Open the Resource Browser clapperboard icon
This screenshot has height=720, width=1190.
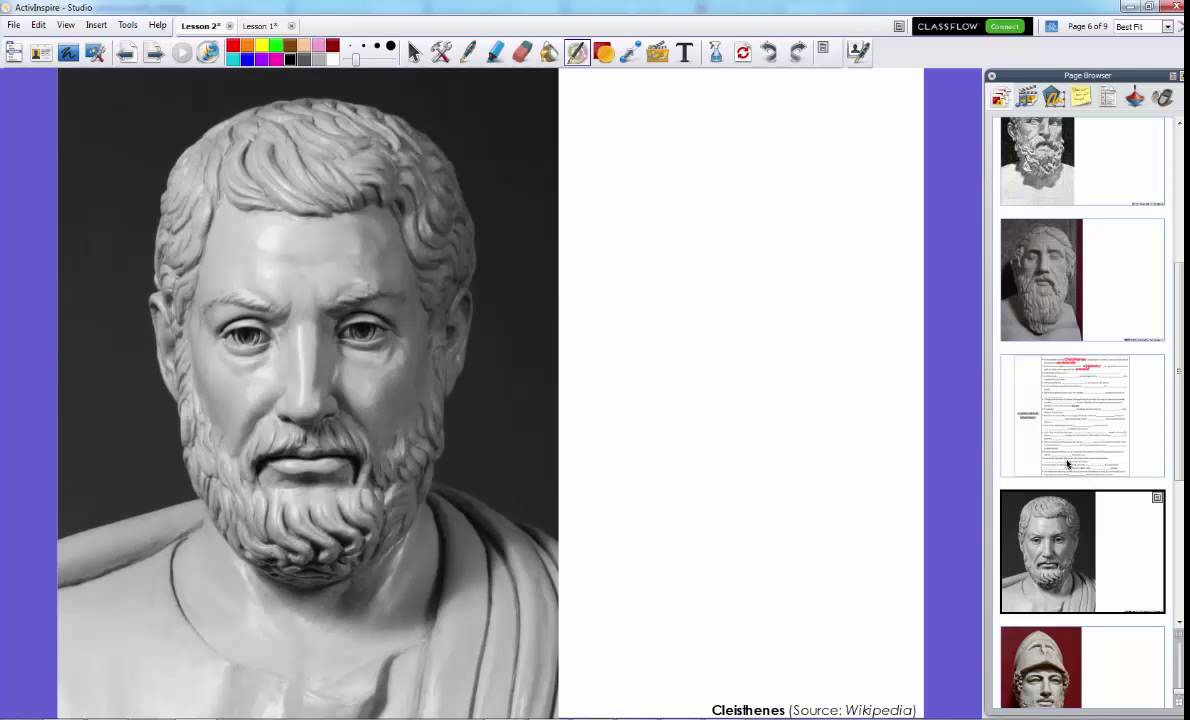[1027, 97]
